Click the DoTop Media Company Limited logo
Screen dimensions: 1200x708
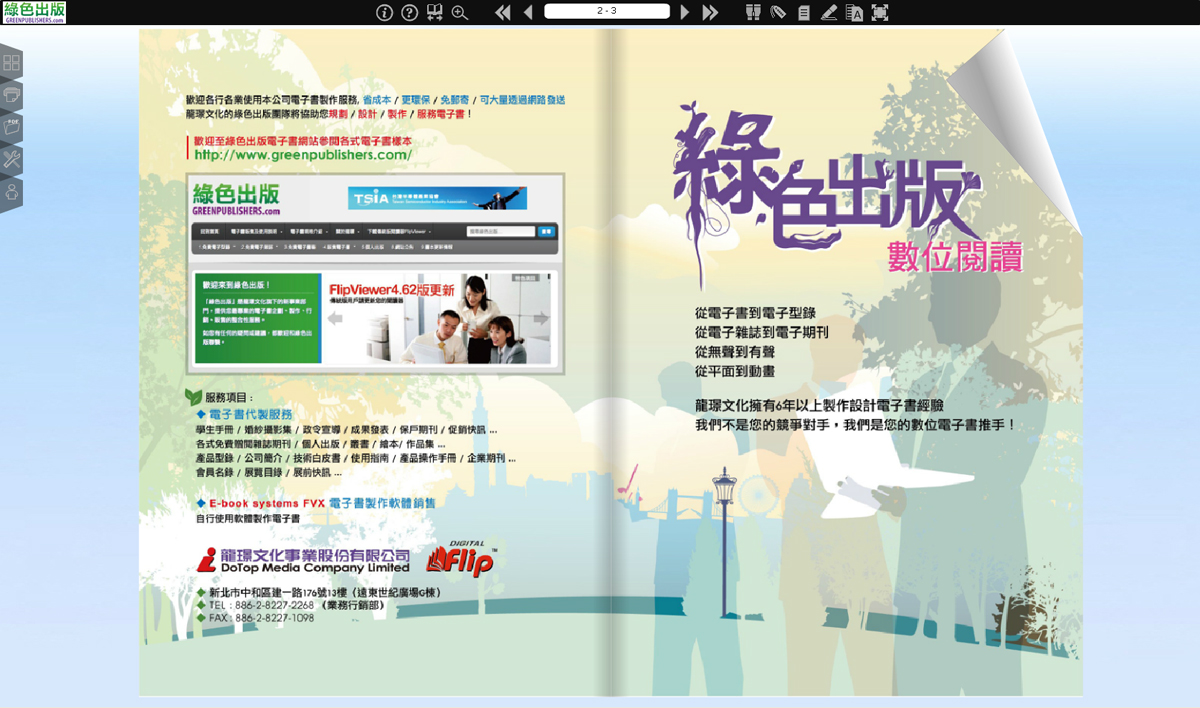coord(303,560)
